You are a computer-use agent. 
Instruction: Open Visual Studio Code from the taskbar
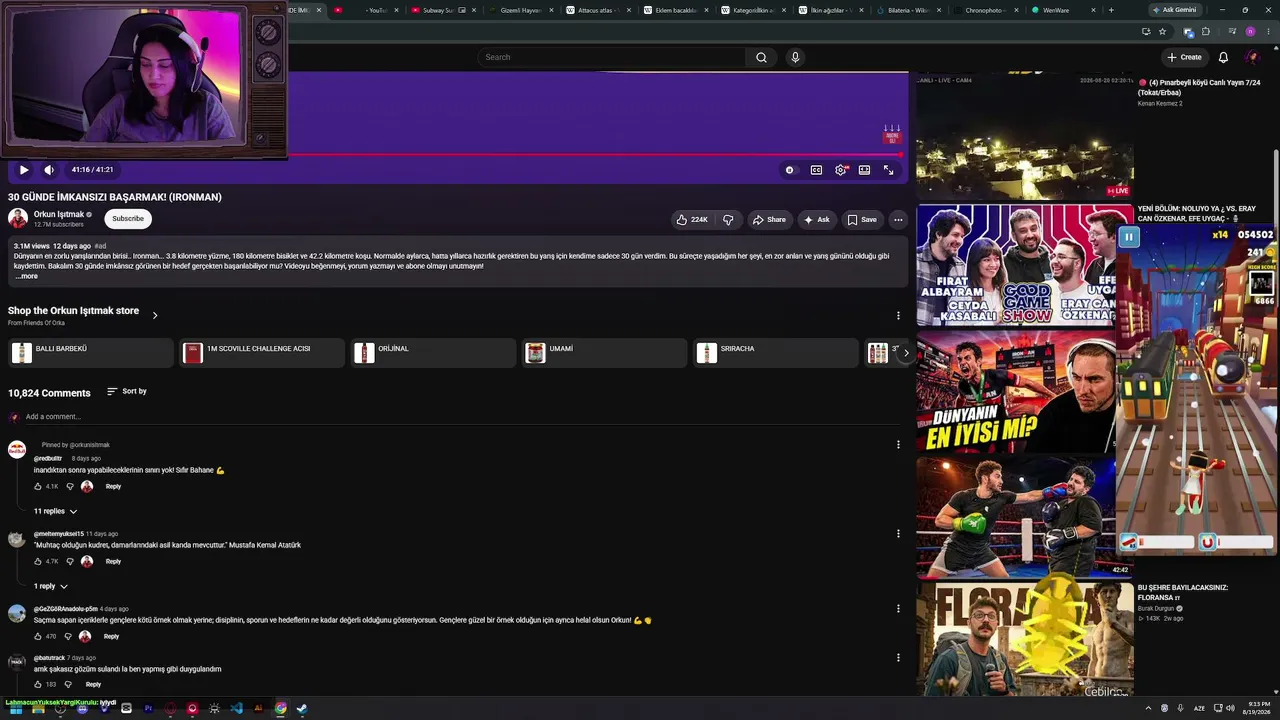click(236, 708)
